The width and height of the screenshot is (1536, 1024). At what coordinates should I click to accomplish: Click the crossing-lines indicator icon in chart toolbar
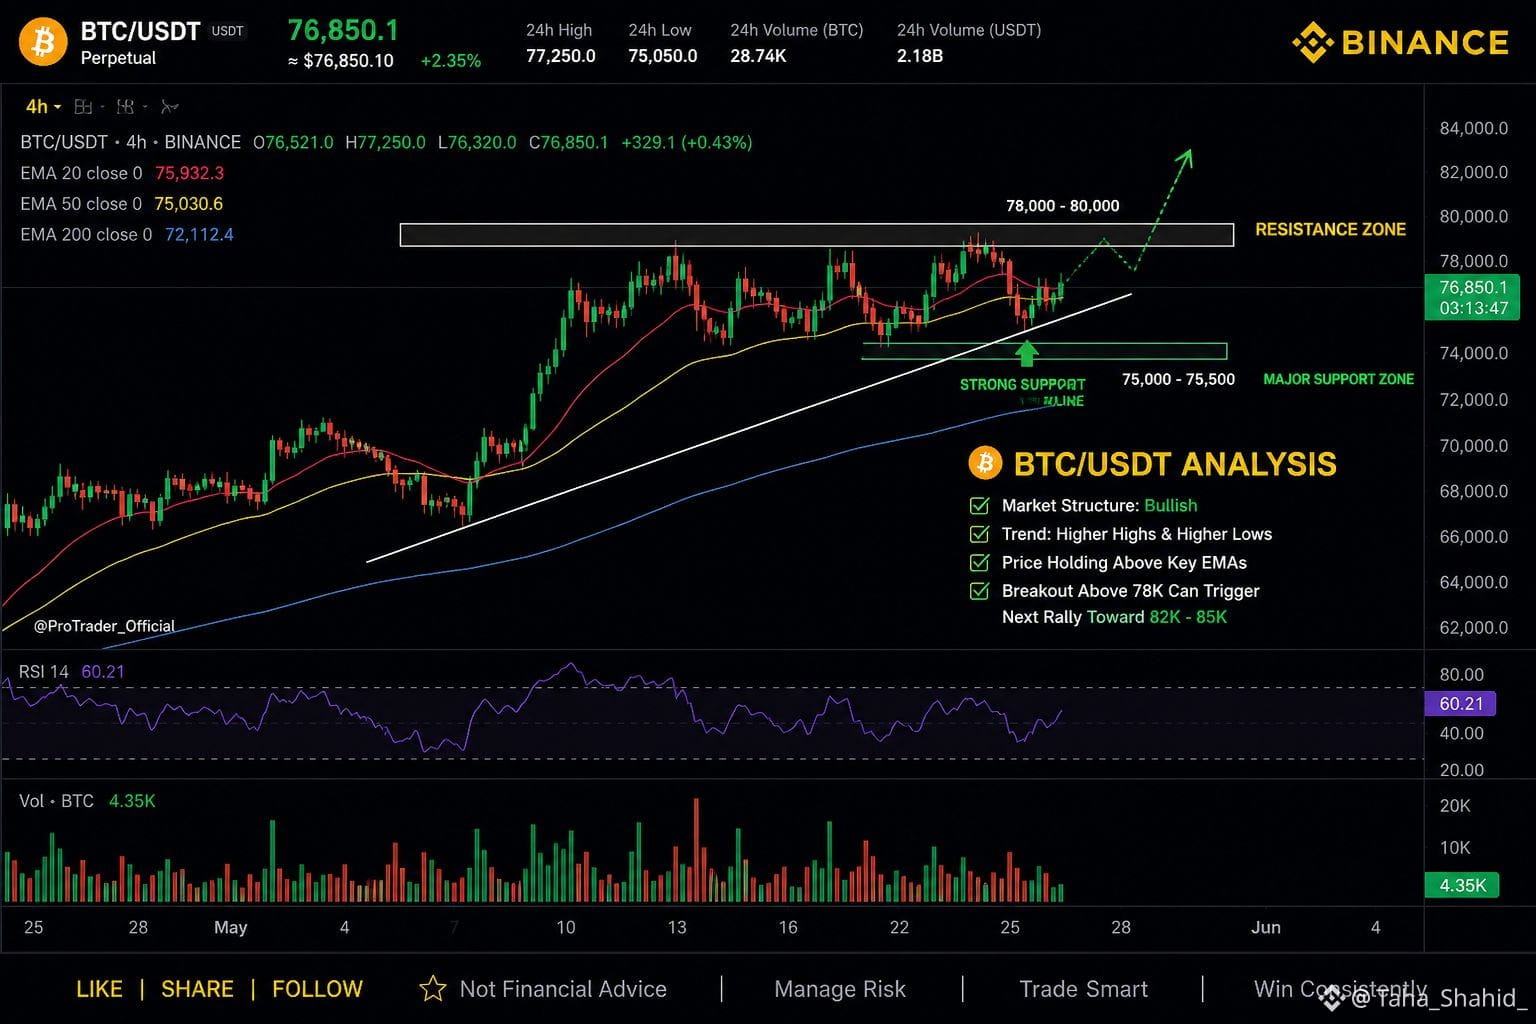(169, 106)
